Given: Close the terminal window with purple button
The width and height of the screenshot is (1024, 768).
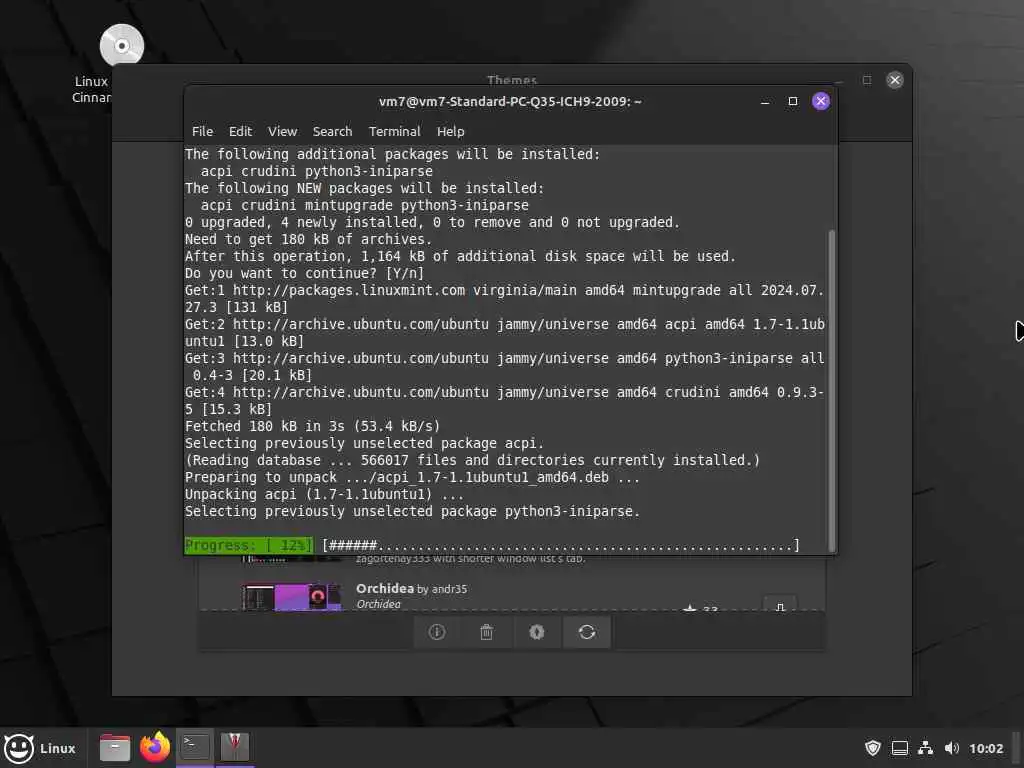Looking at the screenshot, I should coord(821,101).
